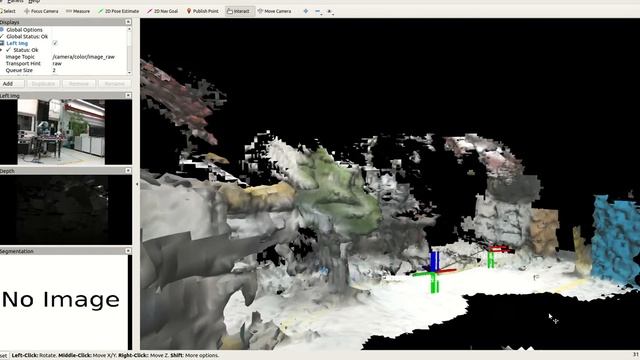Click the blue axis marker in 3D view
This screenshot has height=360, width=640.
(434, 261)
